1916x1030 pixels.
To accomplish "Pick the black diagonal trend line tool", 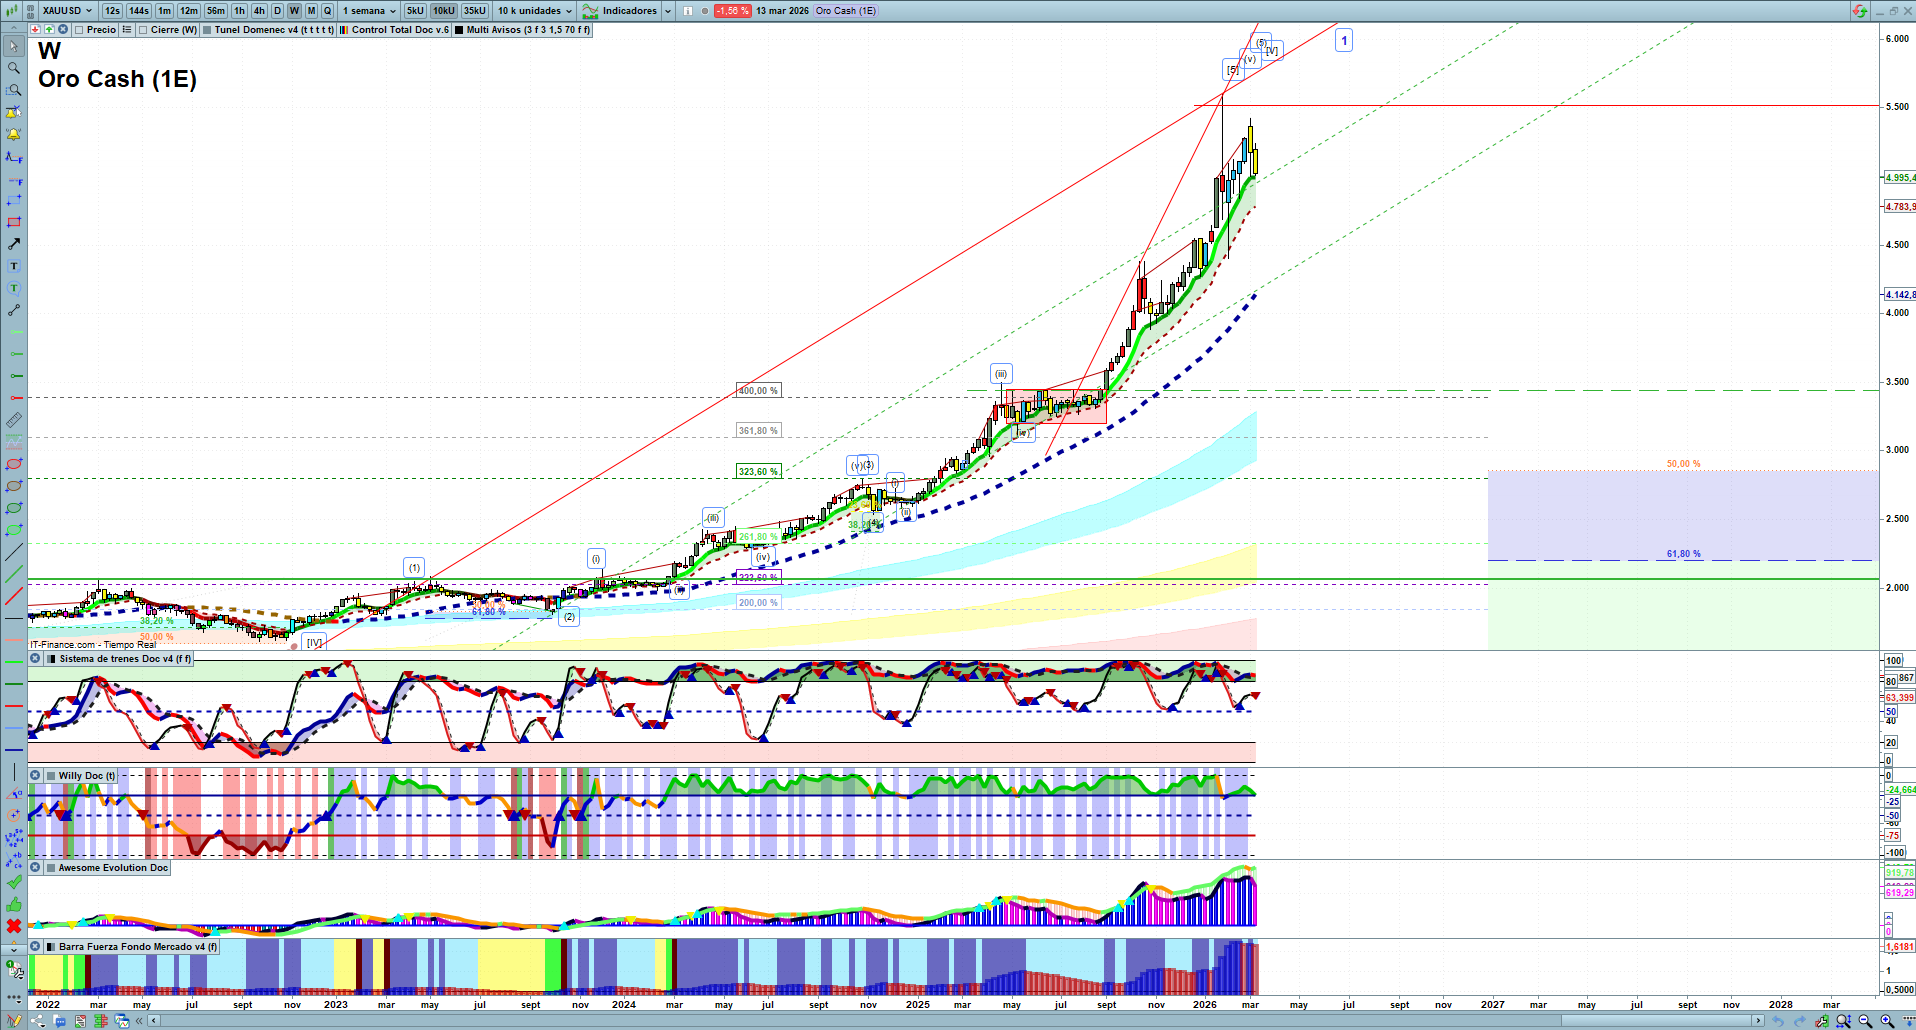I will [x=14, y=552].
